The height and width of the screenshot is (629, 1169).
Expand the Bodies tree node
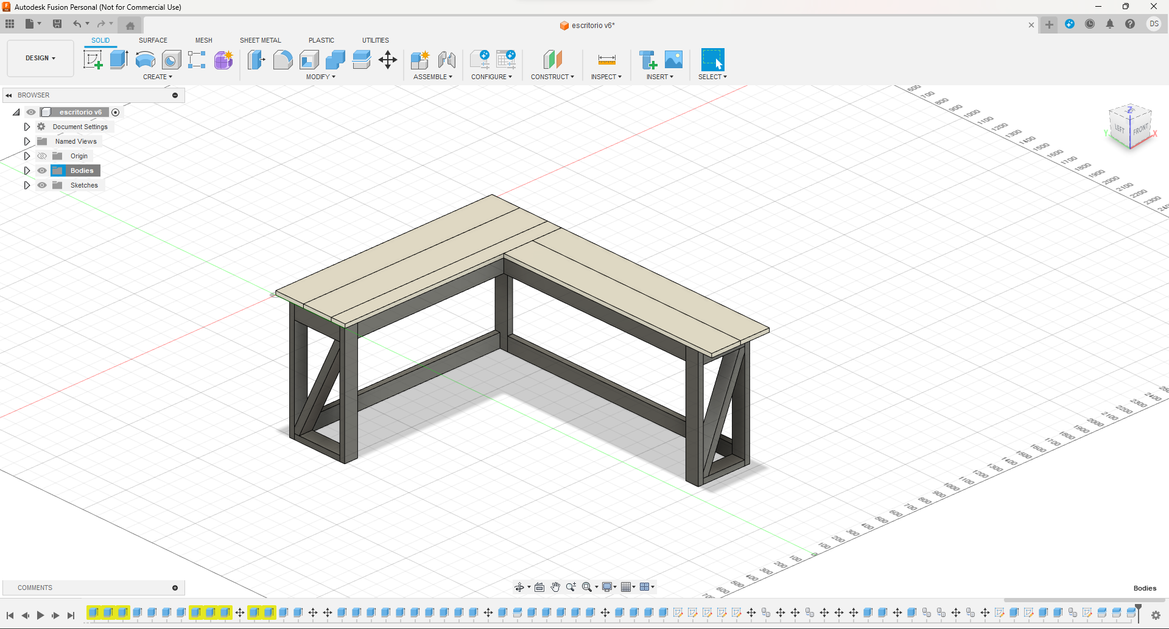pos(27,171)
